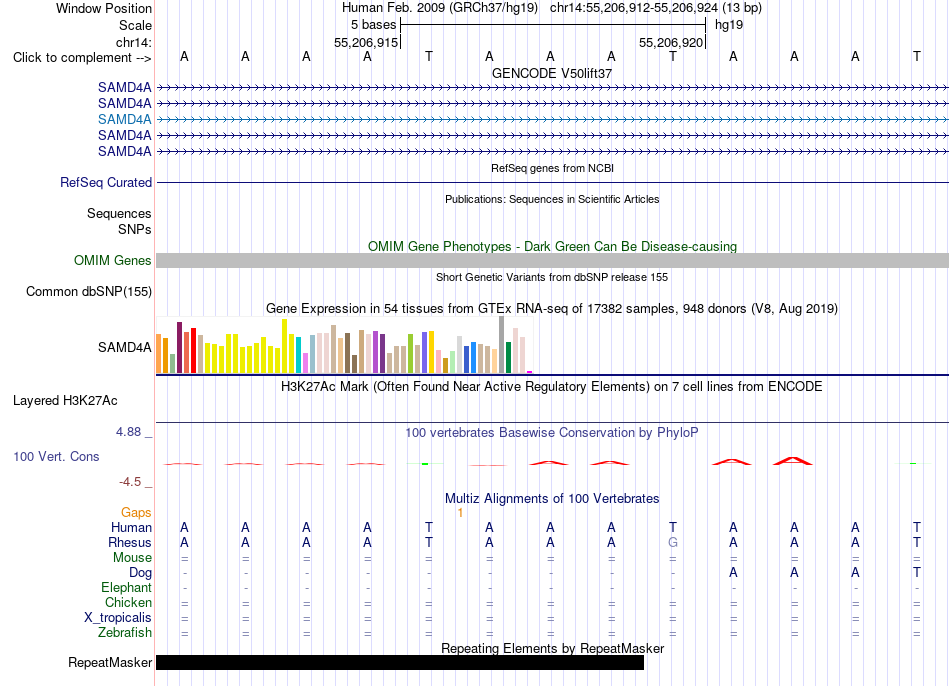Click the black SAMD4A GTEx expression label
Viewport: 950px width, 686px height.
tap(124, 347)
